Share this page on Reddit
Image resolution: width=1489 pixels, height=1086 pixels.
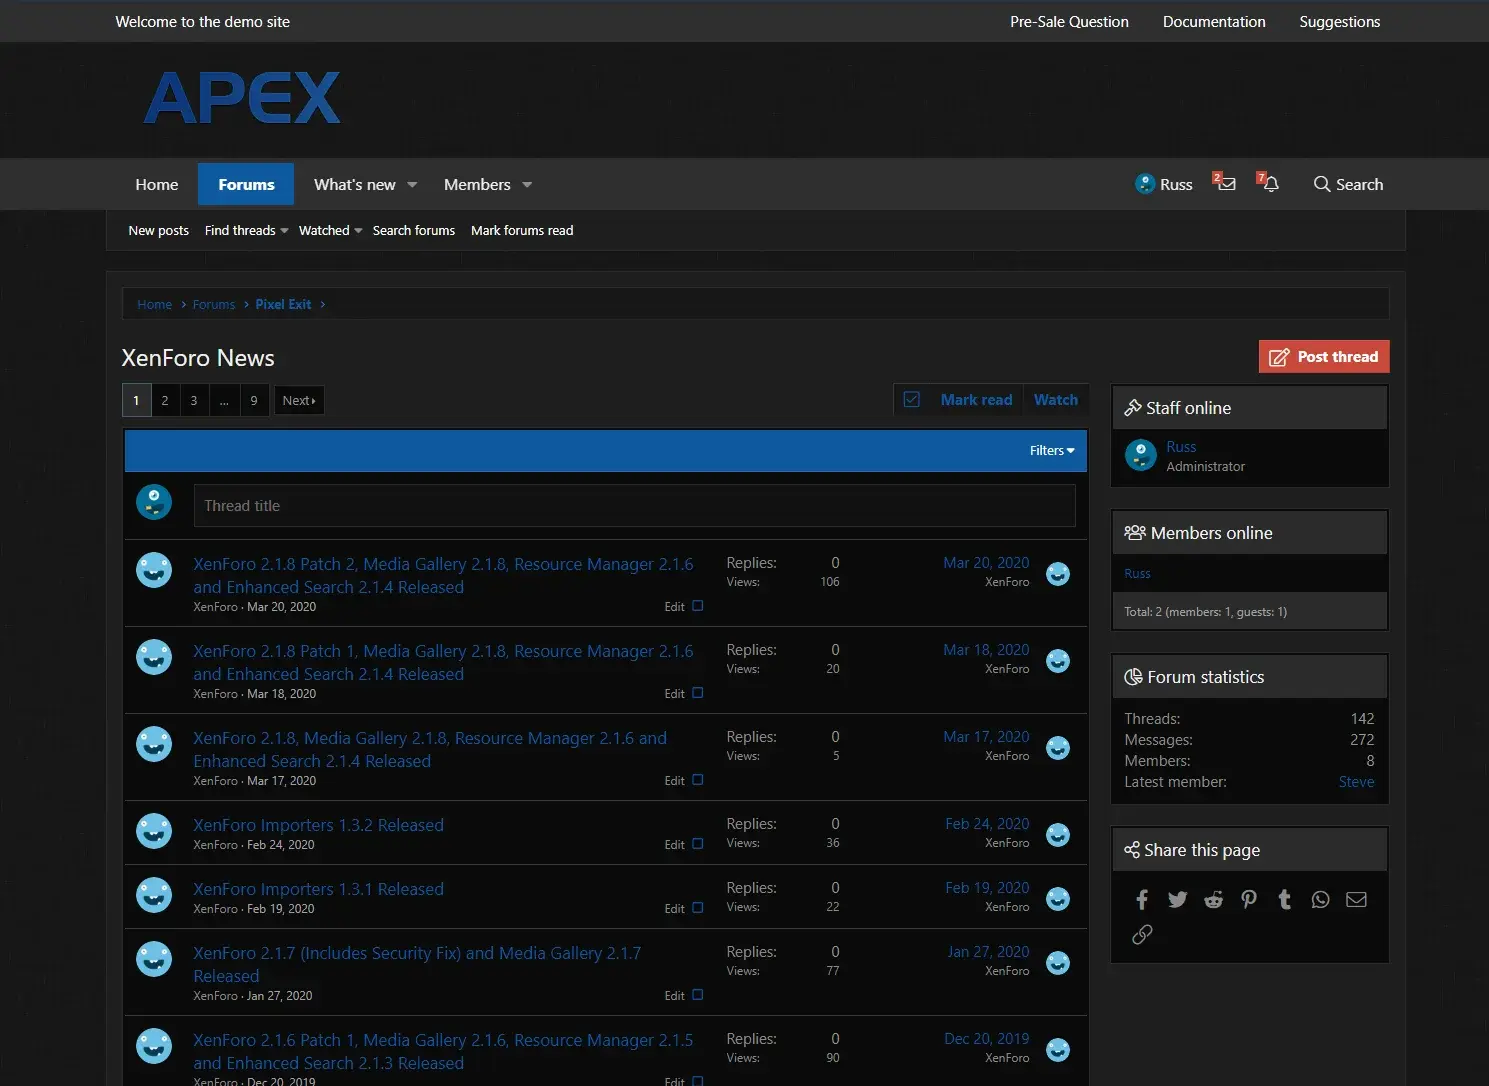point(1213,900)
